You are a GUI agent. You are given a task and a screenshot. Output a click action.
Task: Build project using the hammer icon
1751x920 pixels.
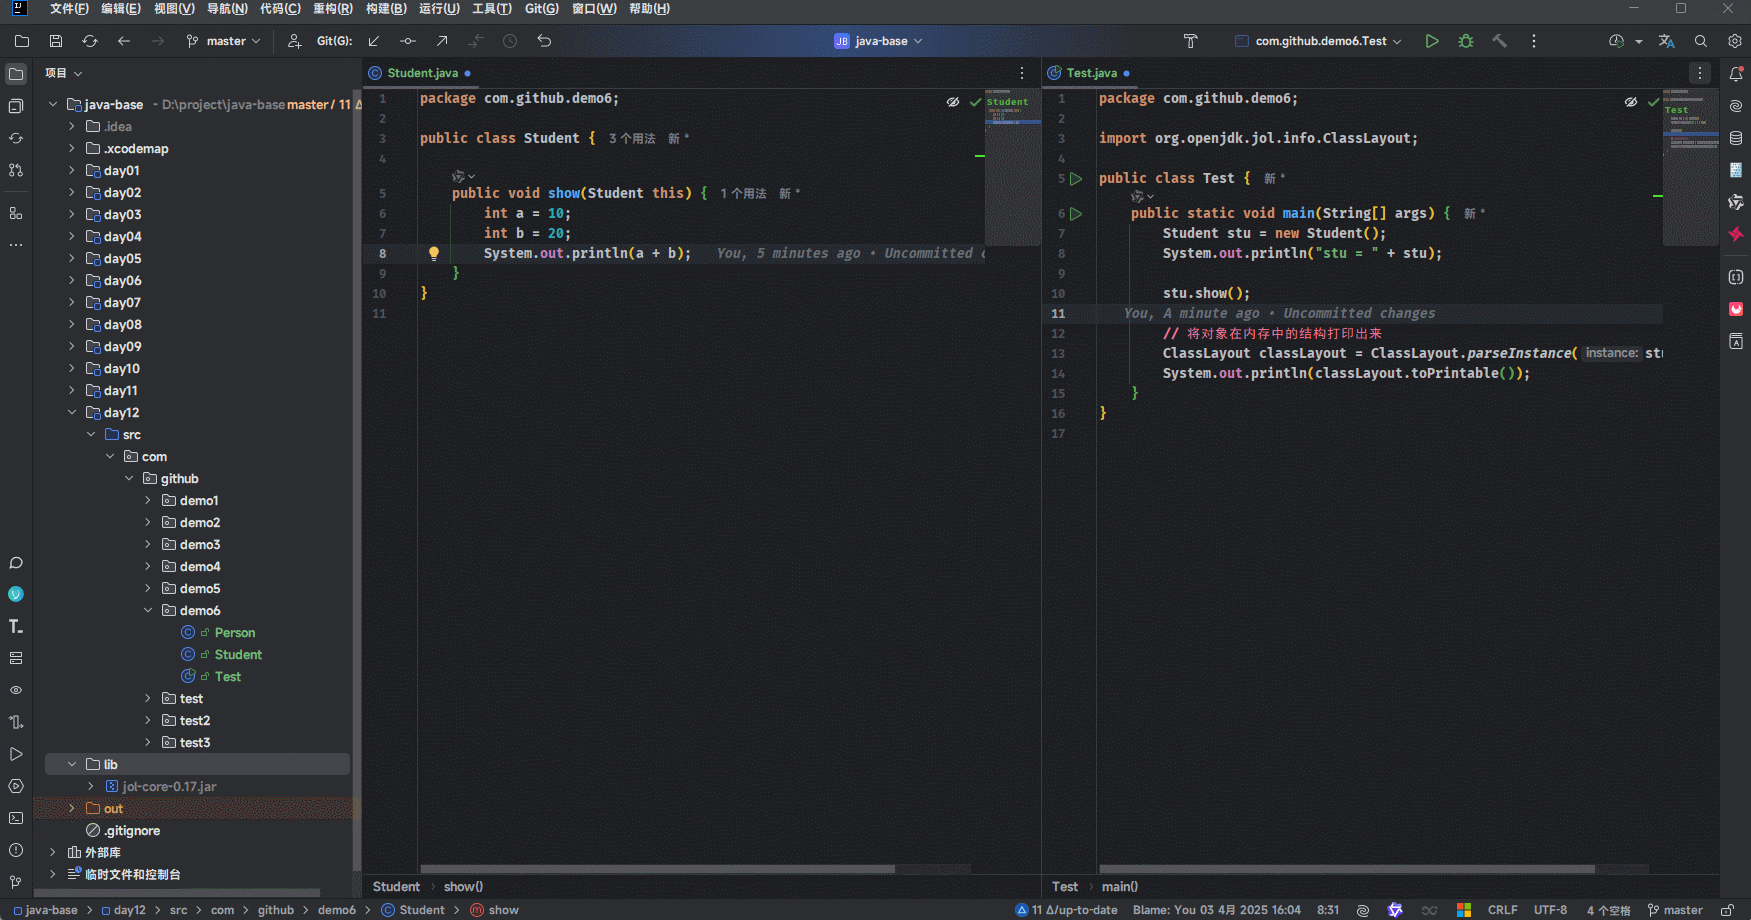coord(1499,41)
